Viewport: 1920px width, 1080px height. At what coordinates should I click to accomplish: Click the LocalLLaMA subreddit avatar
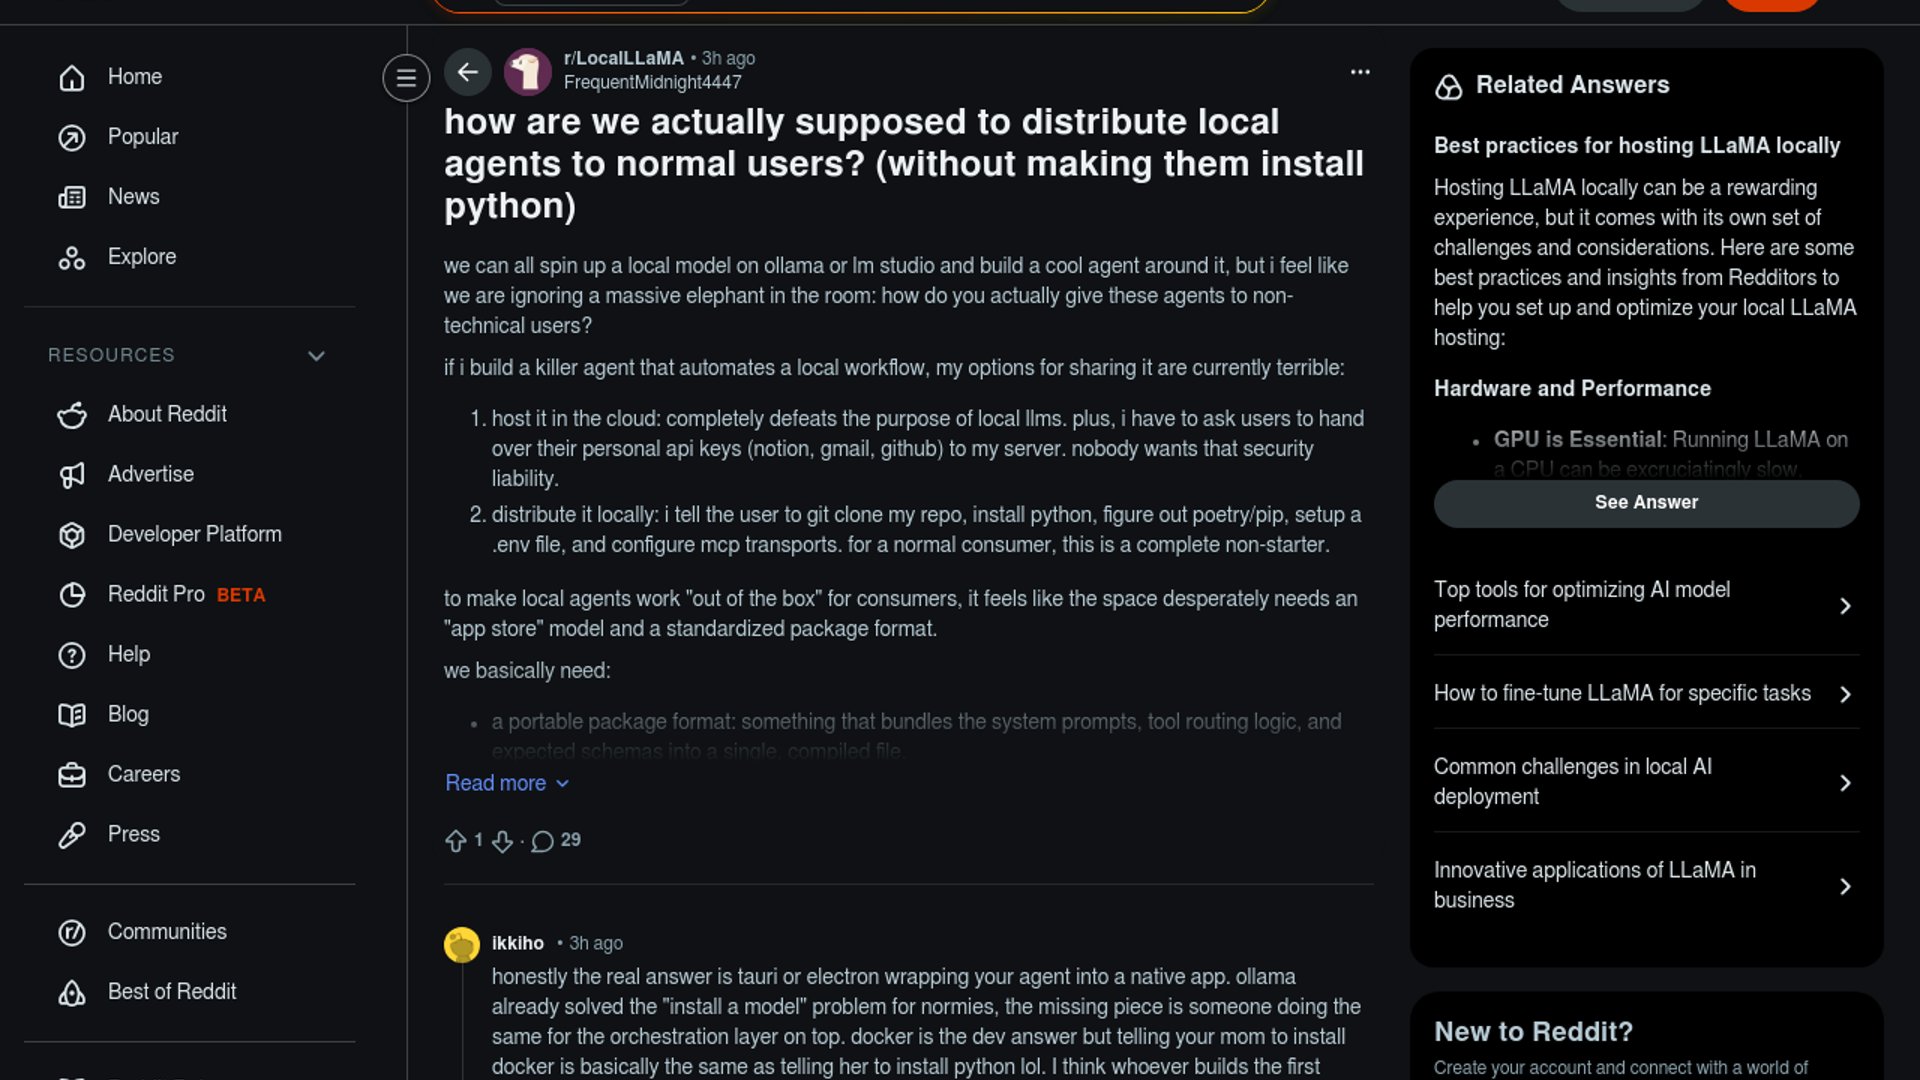click(x=527, y=72)
